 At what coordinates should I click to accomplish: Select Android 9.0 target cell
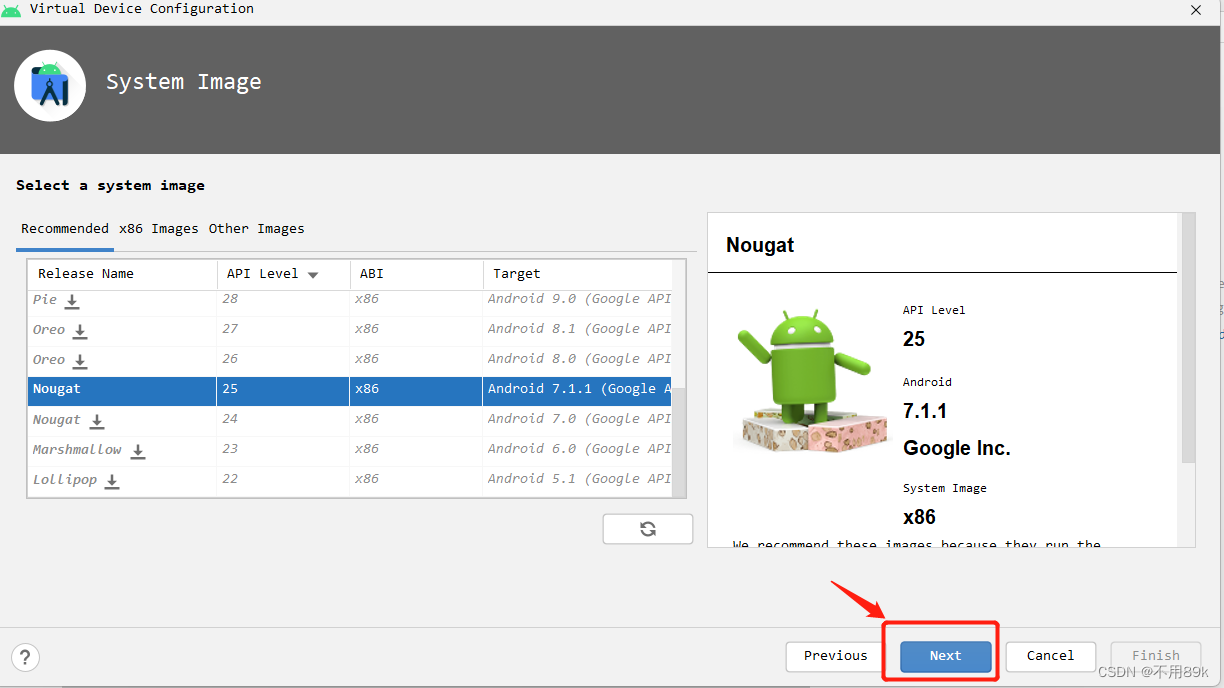click(x=579, y=299)
